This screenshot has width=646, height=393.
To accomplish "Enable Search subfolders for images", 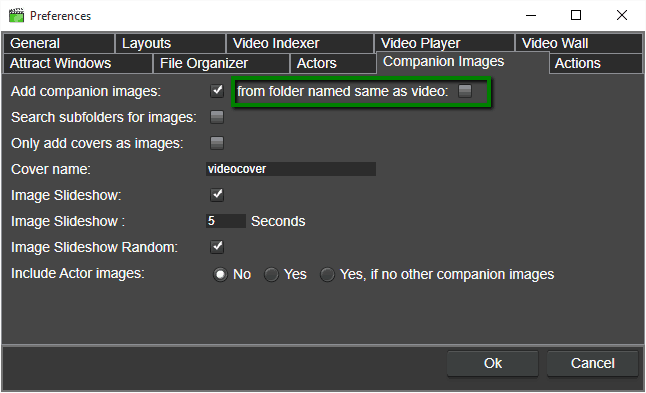I will coord(217,117).
